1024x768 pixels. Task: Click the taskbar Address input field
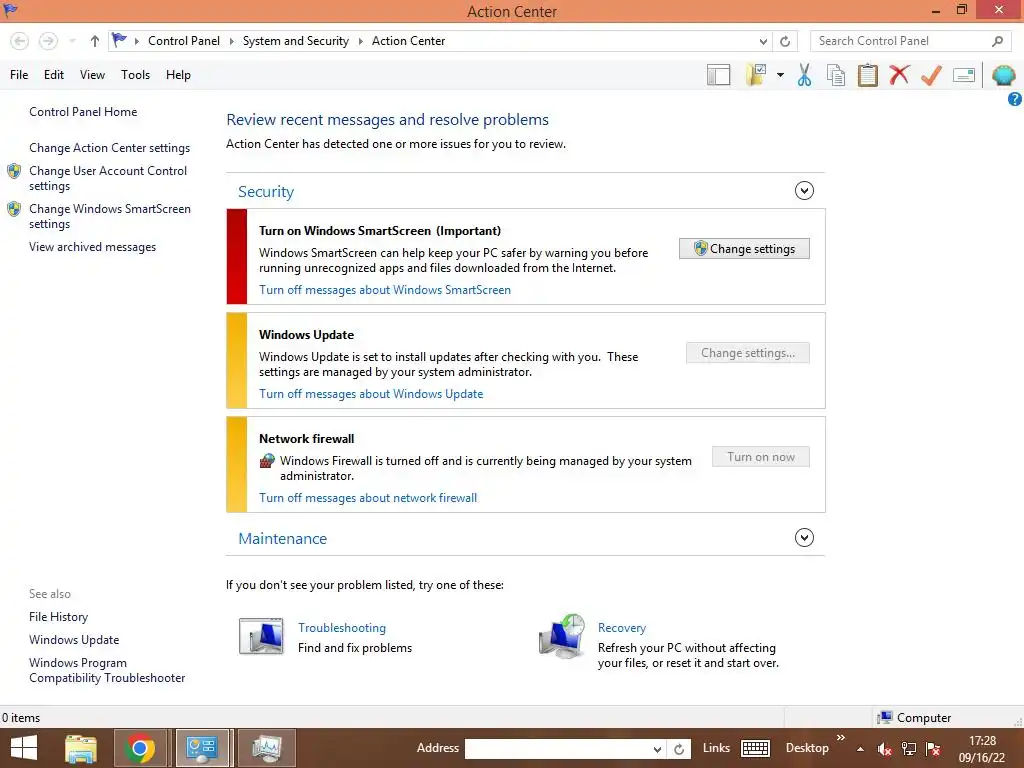tap(556, 748)
